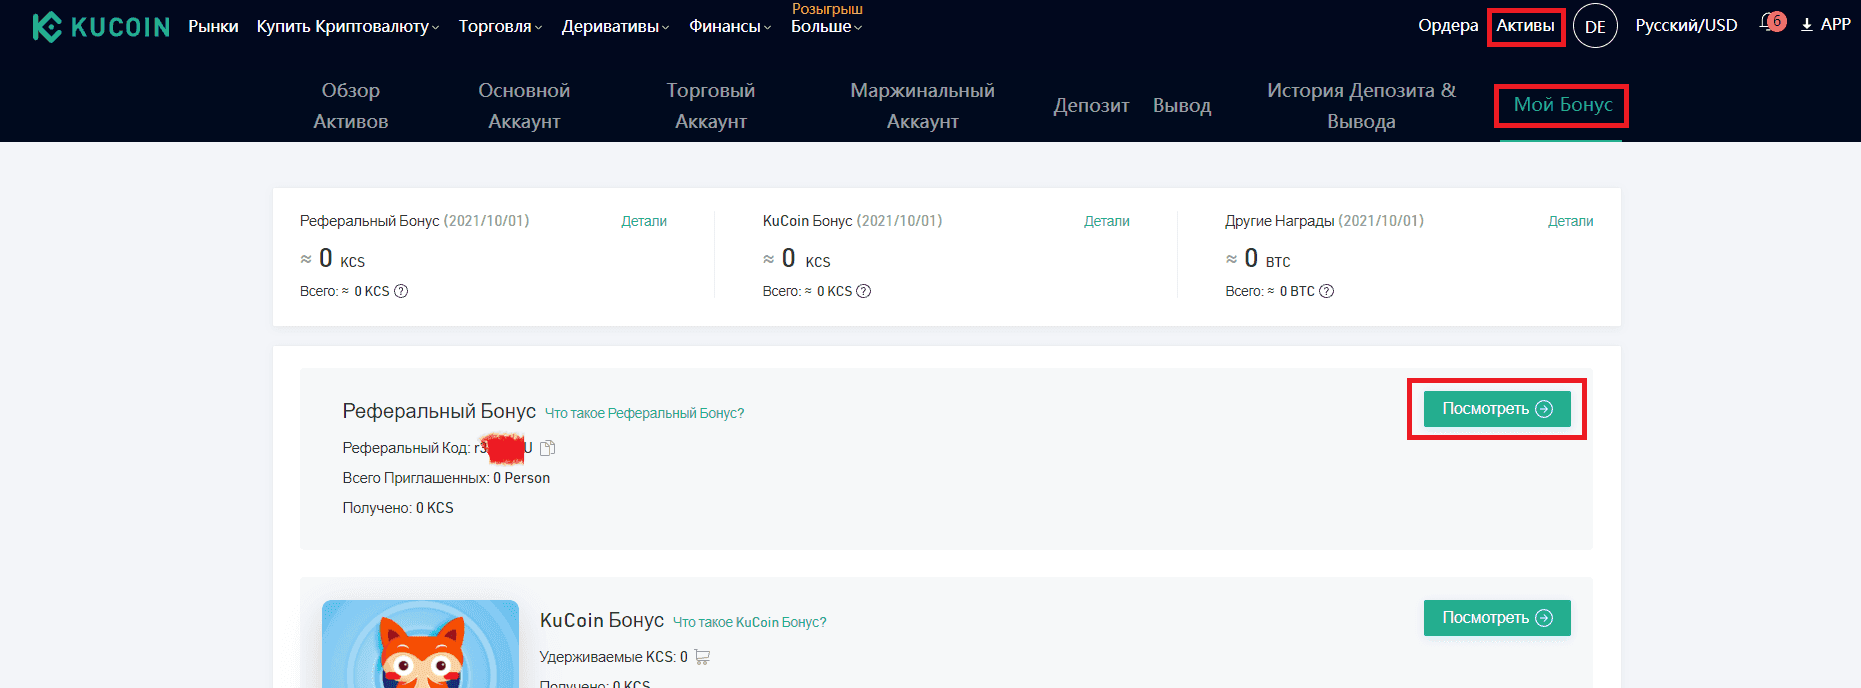Click Посмотреть button for KuCoin Бонус

coord(1497,618)
